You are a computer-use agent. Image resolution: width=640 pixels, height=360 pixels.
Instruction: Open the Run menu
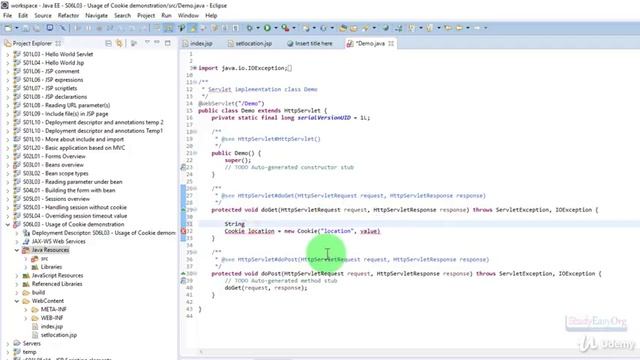tap(167, 16)
